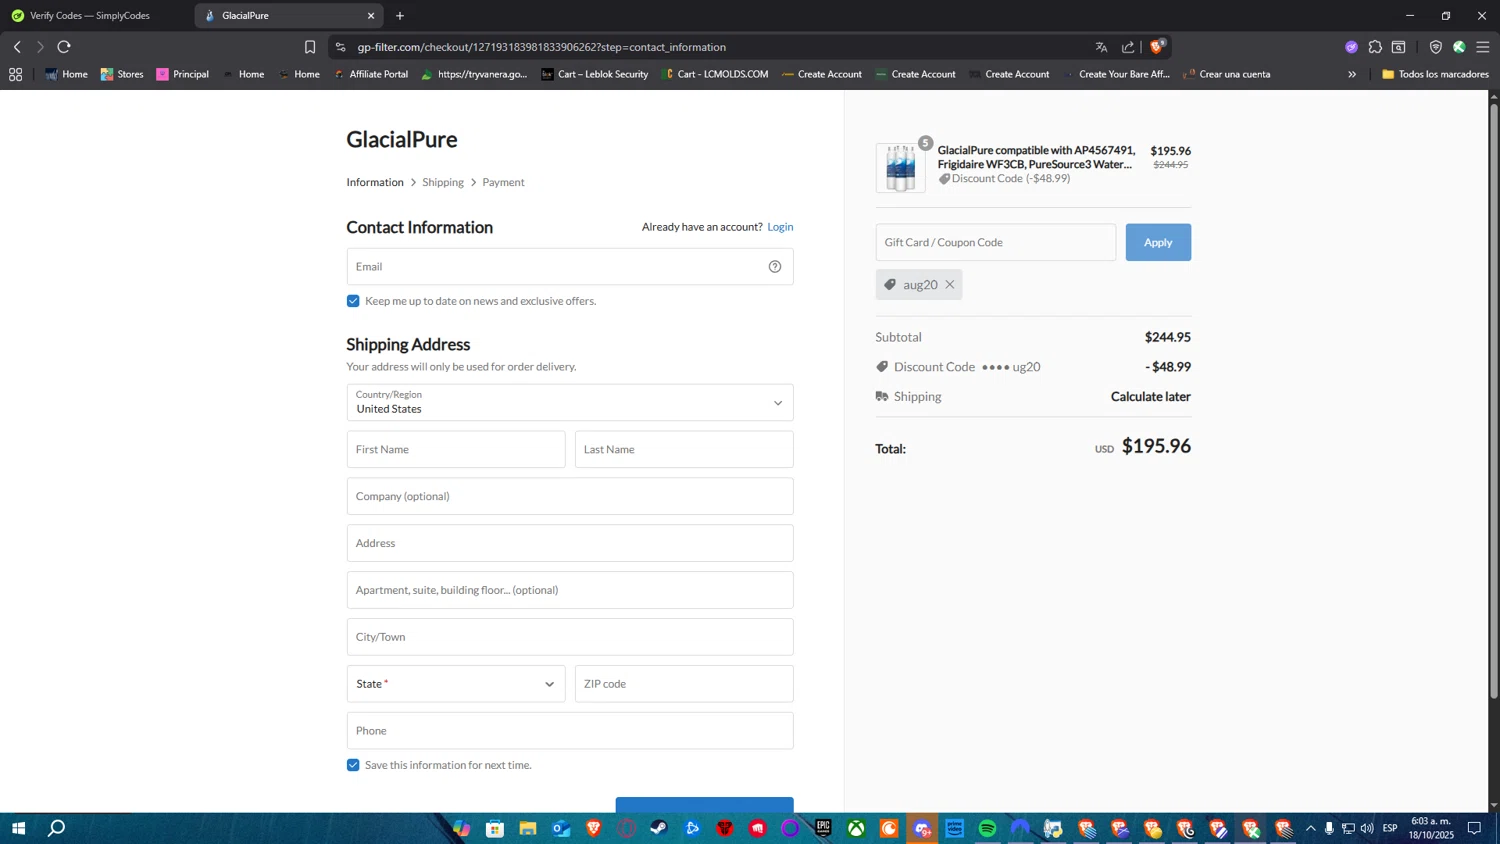Open the browser profile avatar
This screenshot has width=1500, height=844.
coord(1459,47)
